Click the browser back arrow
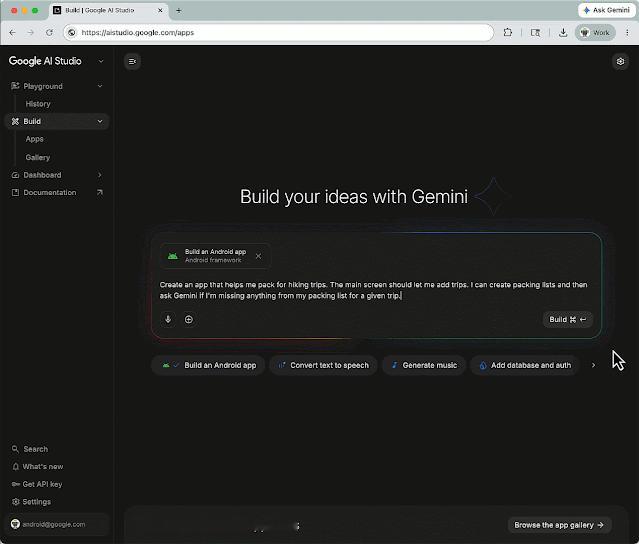The width and height of the screenshot is (639, 544). 13,33
